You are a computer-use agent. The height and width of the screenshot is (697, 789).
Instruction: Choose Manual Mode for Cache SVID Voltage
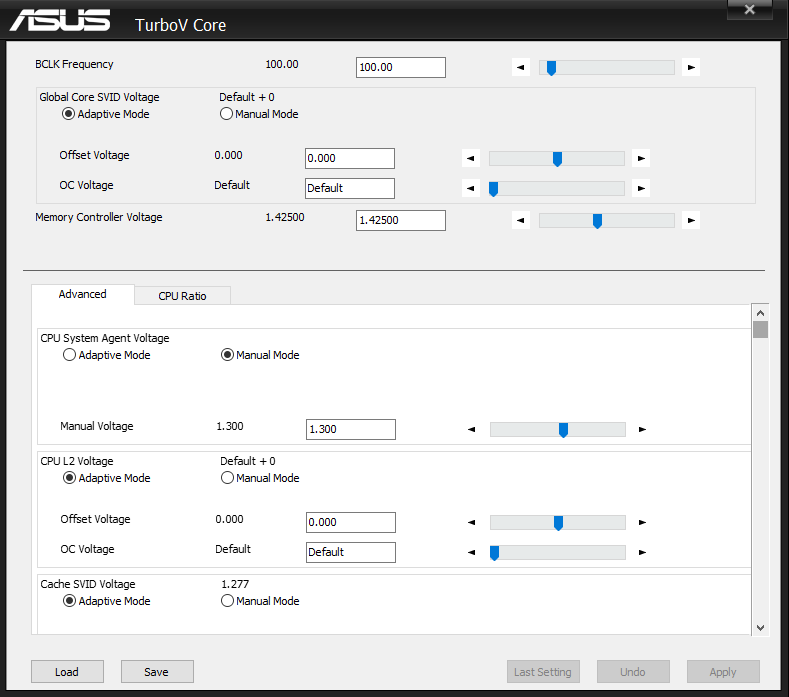[x=228, y=601]
